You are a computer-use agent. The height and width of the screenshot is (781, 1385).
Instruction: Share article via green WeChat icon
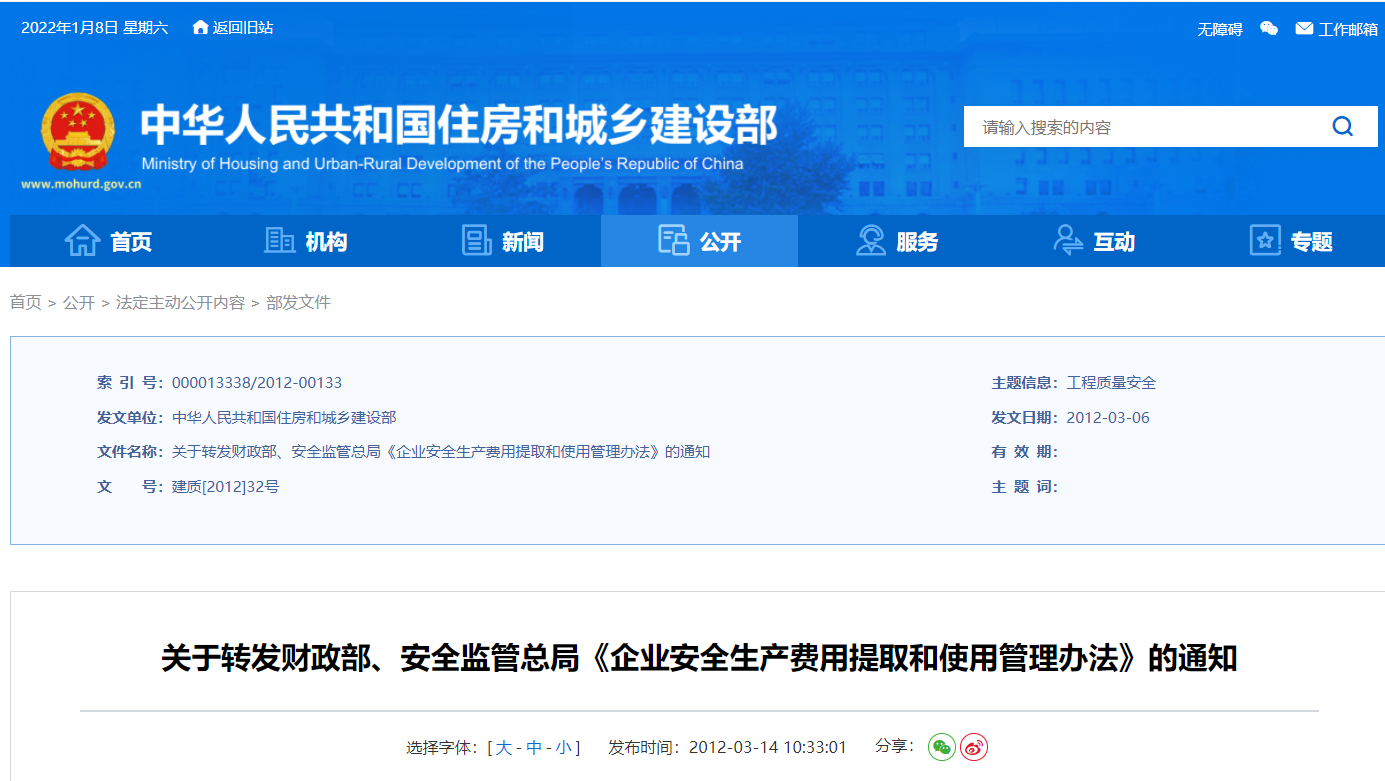point(942,747)
